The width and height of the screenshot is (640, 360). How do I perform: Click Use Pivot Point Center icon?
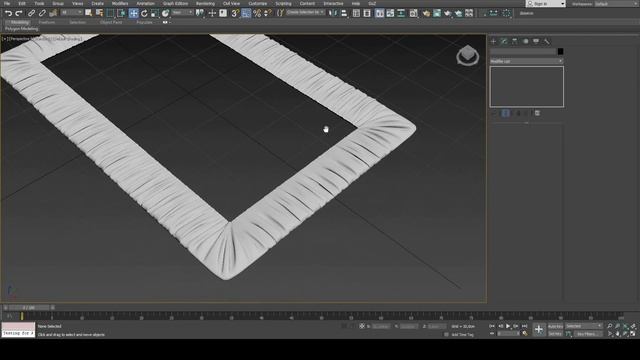[x=200, y=13]
